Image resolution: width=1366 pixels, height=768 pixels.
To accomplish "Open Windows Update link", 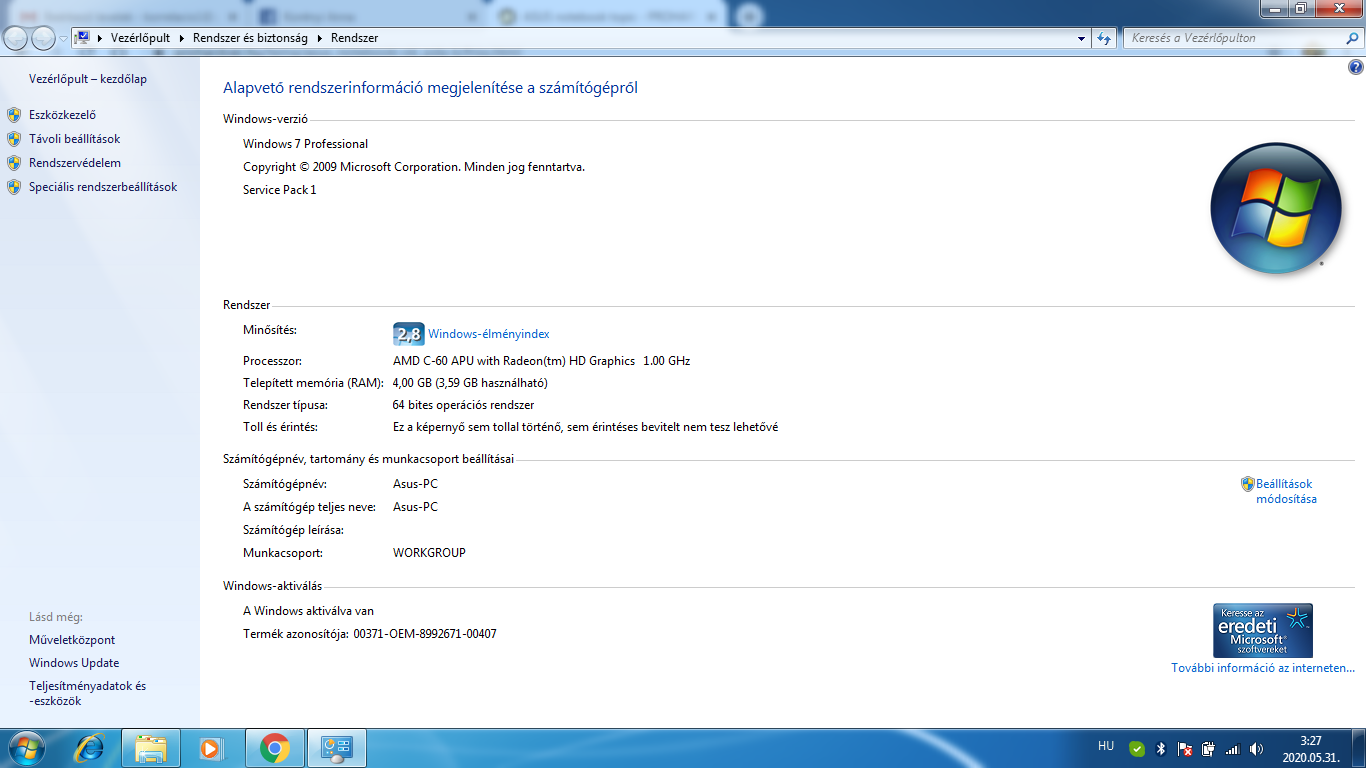I will (x=74, y=663).
